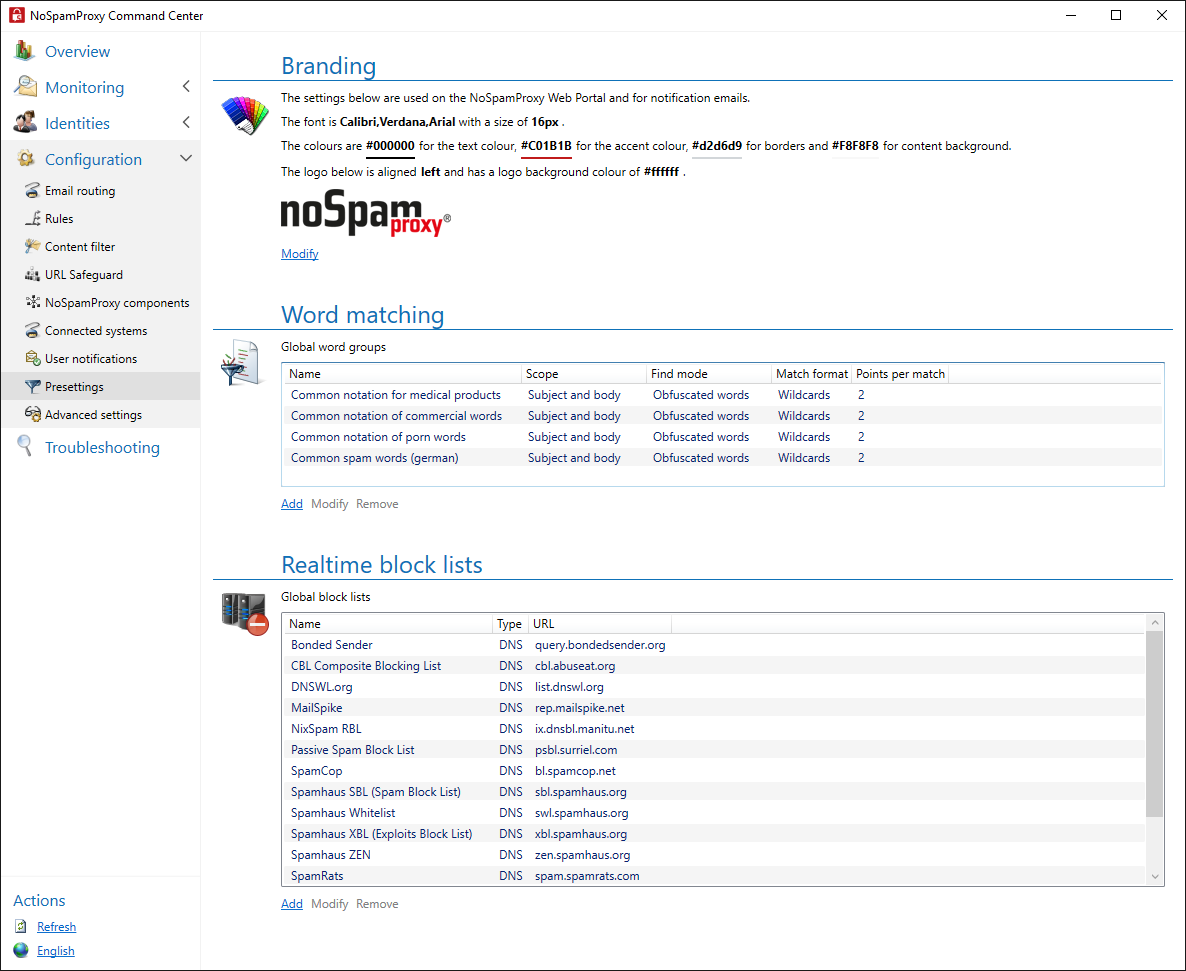Sort word groups by Scope column
1186x971 pixels.
pyautogui.click(x=584, y=374)
